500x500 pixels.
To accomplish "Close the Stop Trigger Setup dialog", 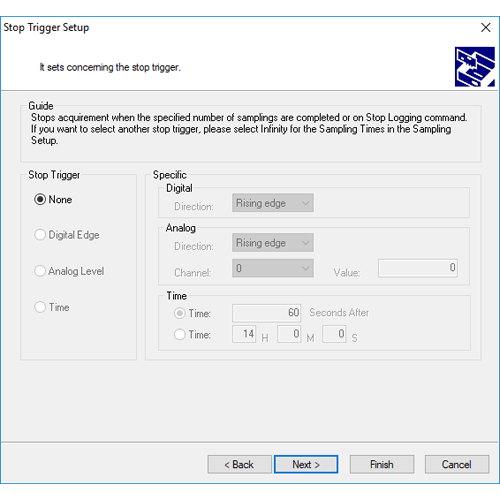I will click(x=486, y=27).
